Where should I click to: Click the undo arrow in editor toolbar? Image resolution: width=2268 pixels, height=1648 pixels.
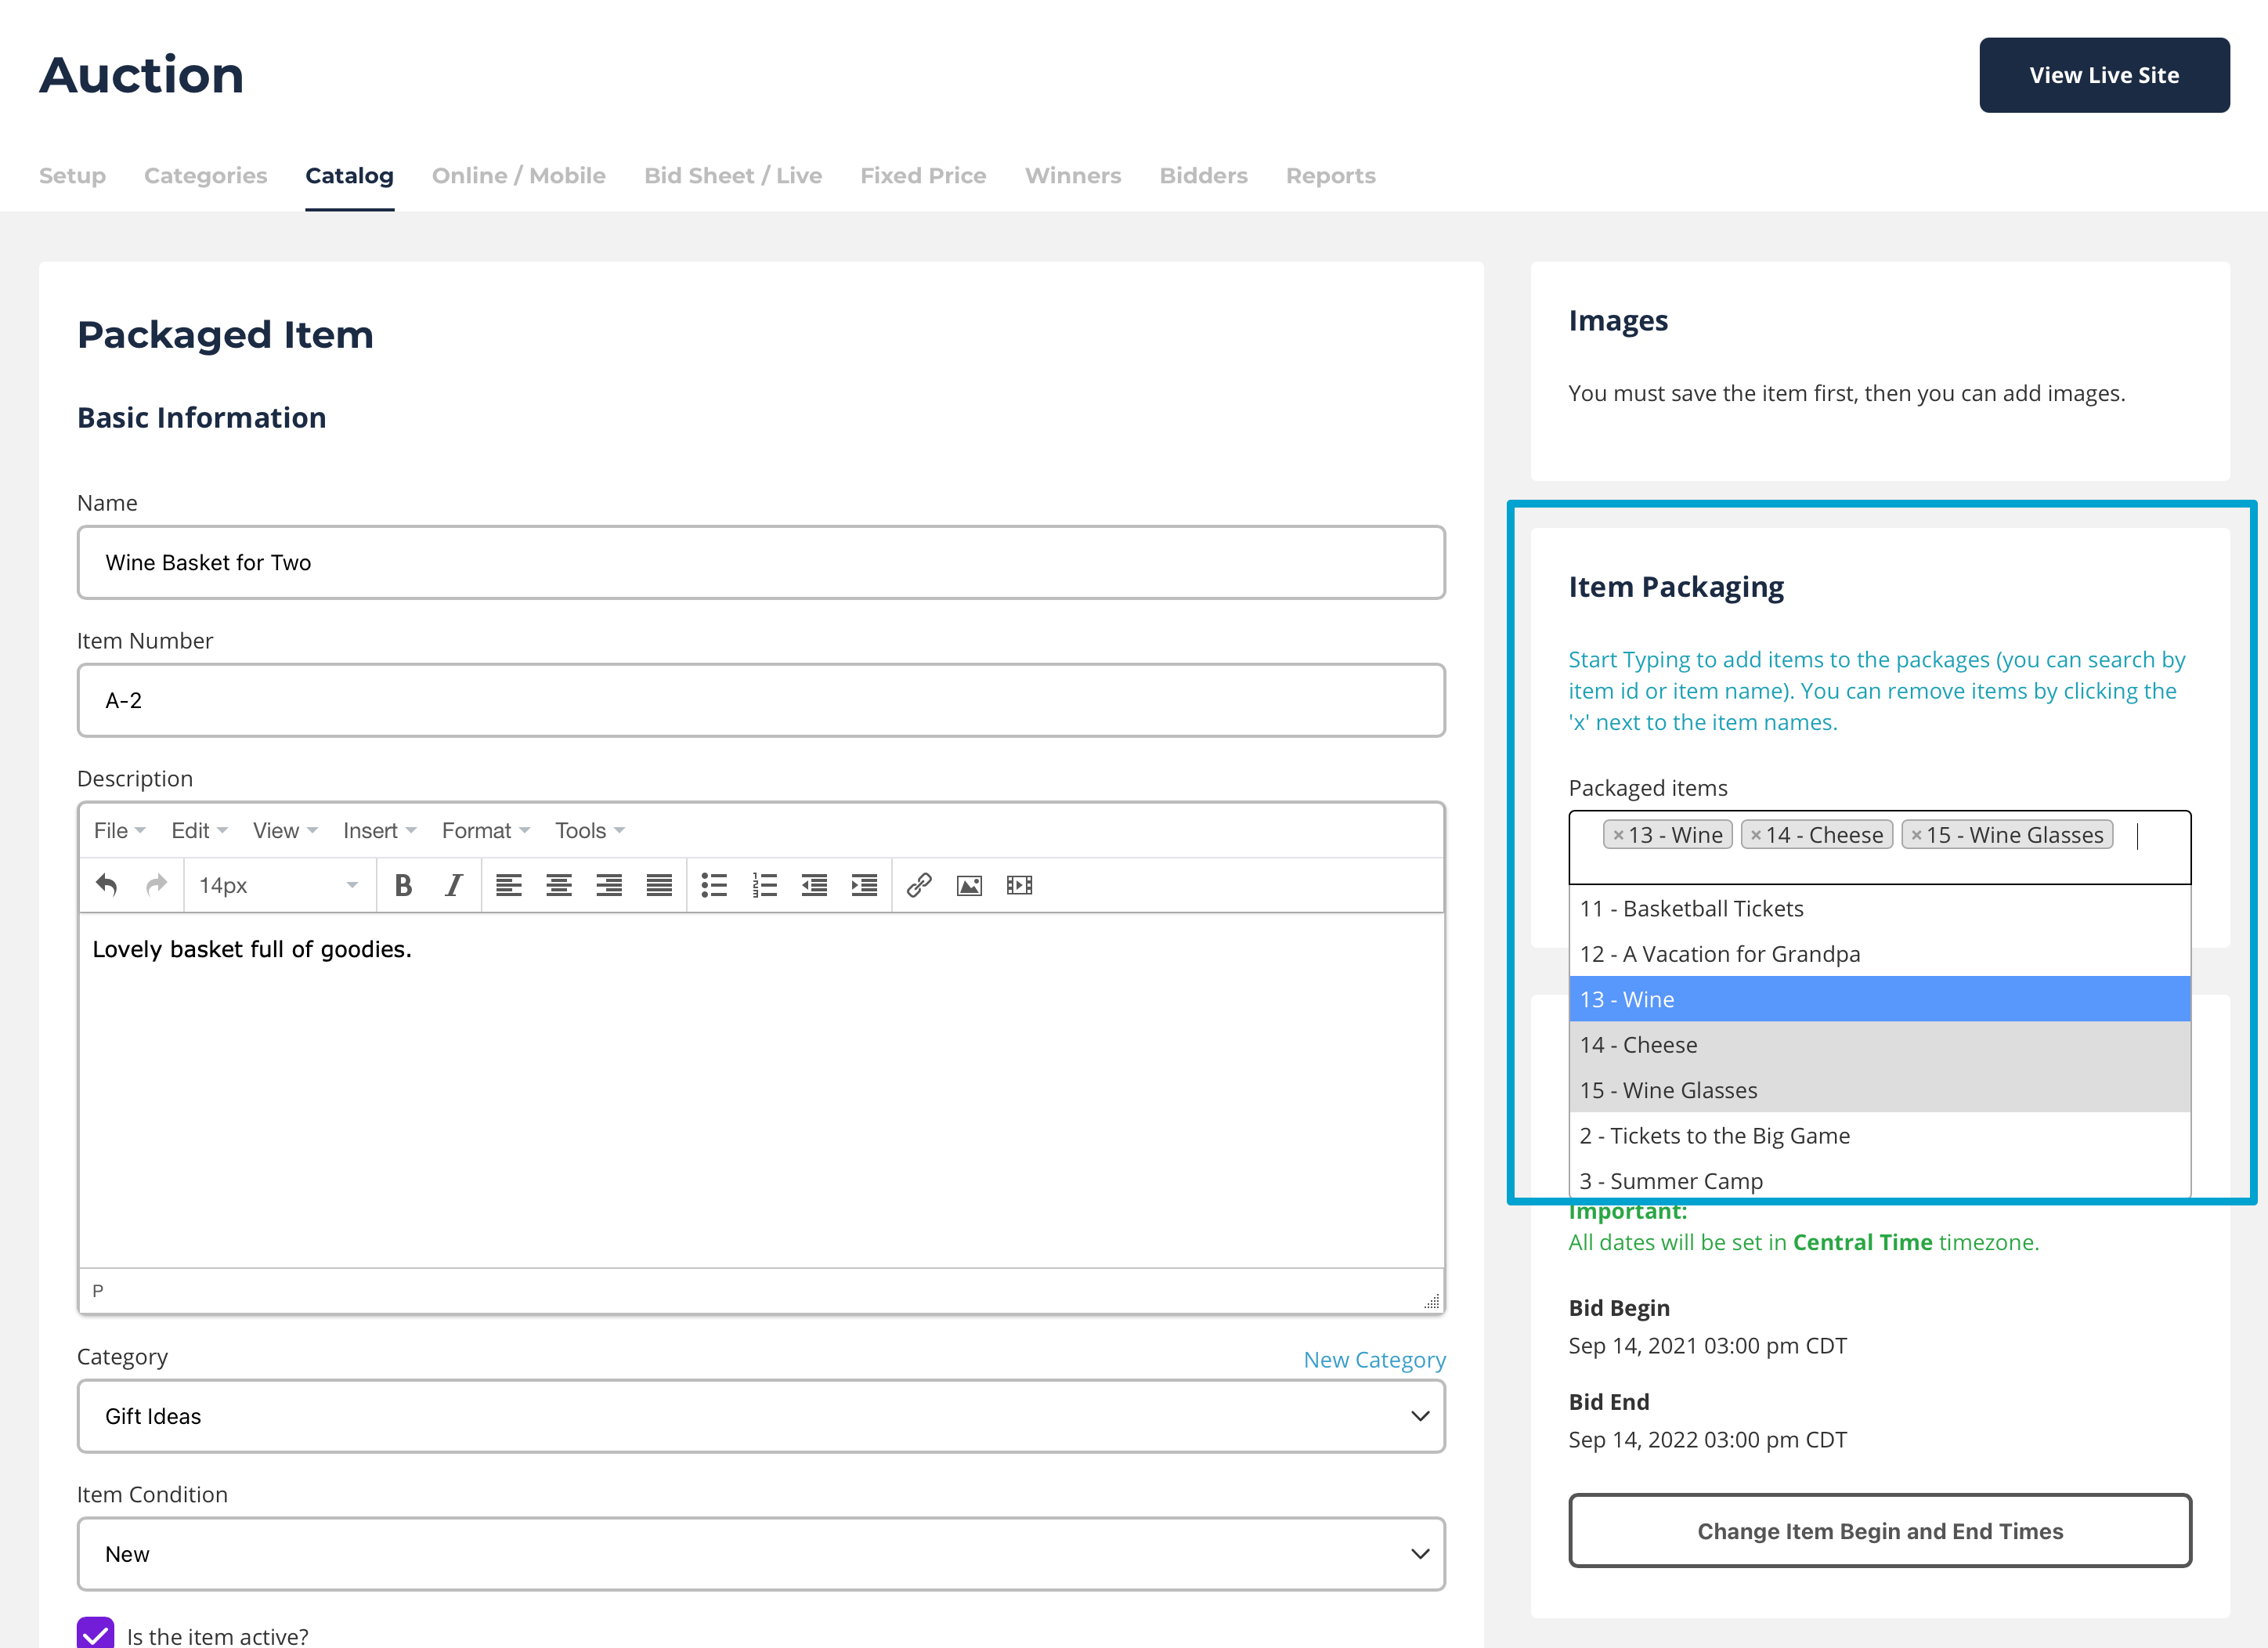click(x=107, y=885)
